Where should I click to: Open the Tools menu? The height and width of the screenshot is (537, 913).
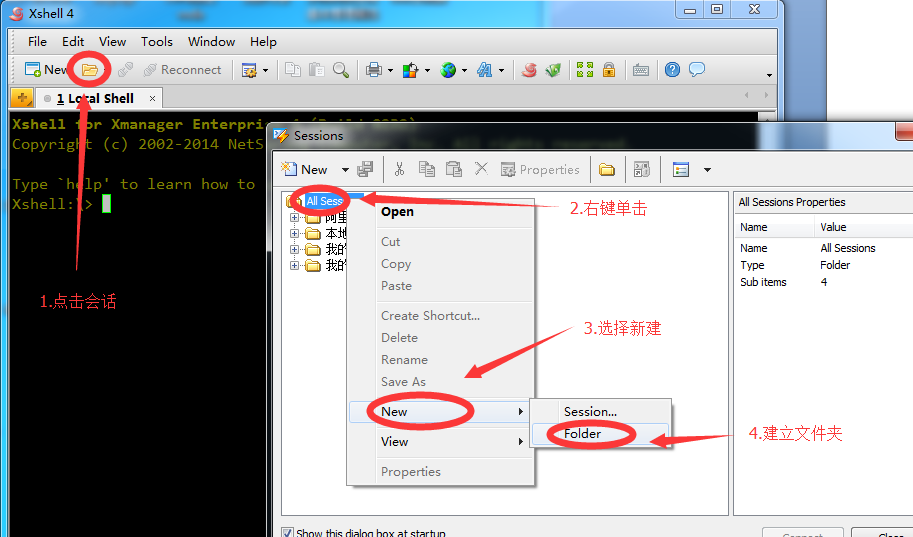point(157,42)
